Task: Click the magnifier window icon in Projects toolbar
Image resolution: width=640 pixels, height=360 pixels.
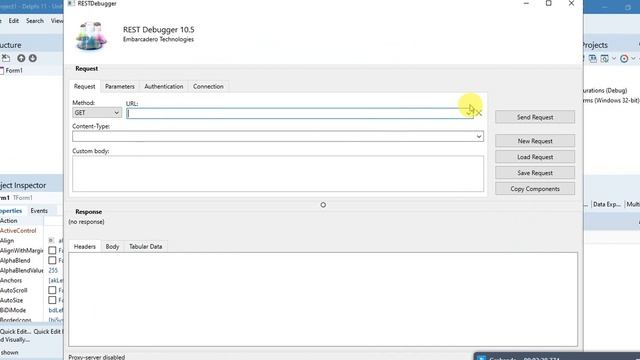Action: click(604, 59)
